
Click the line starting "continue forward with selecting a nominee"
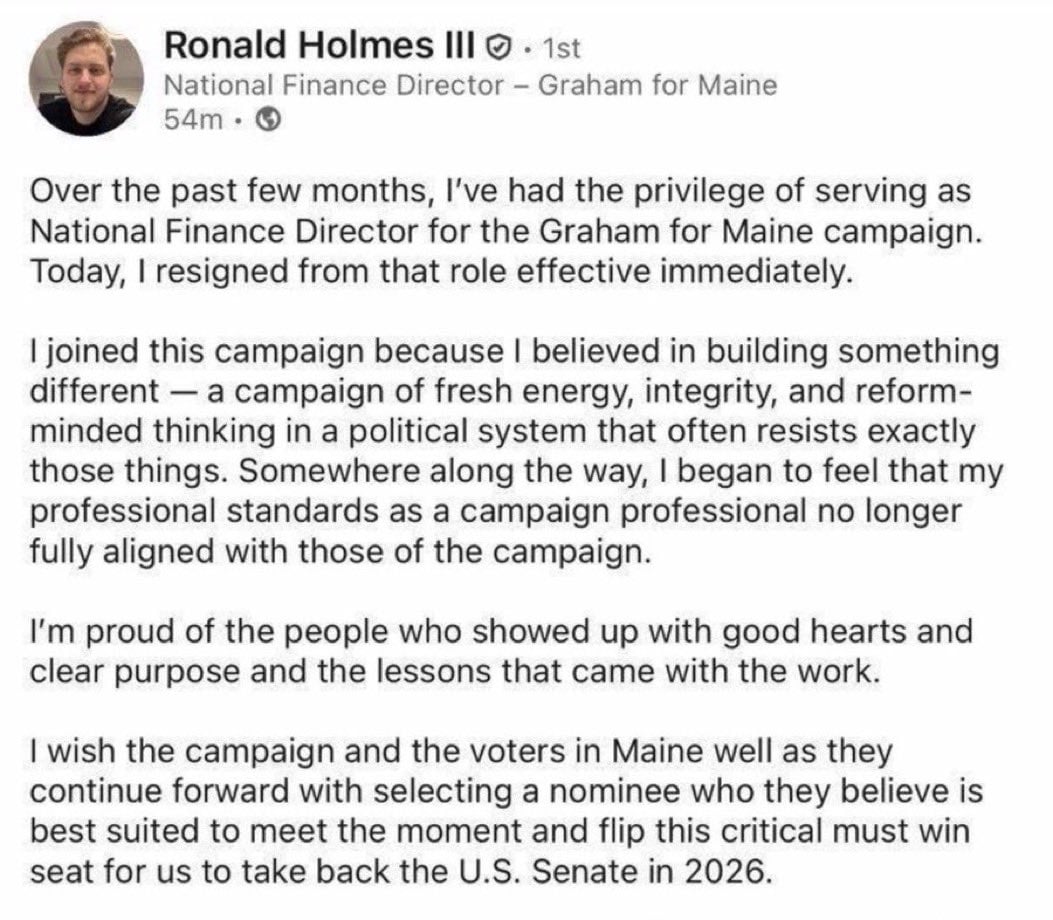507,791
